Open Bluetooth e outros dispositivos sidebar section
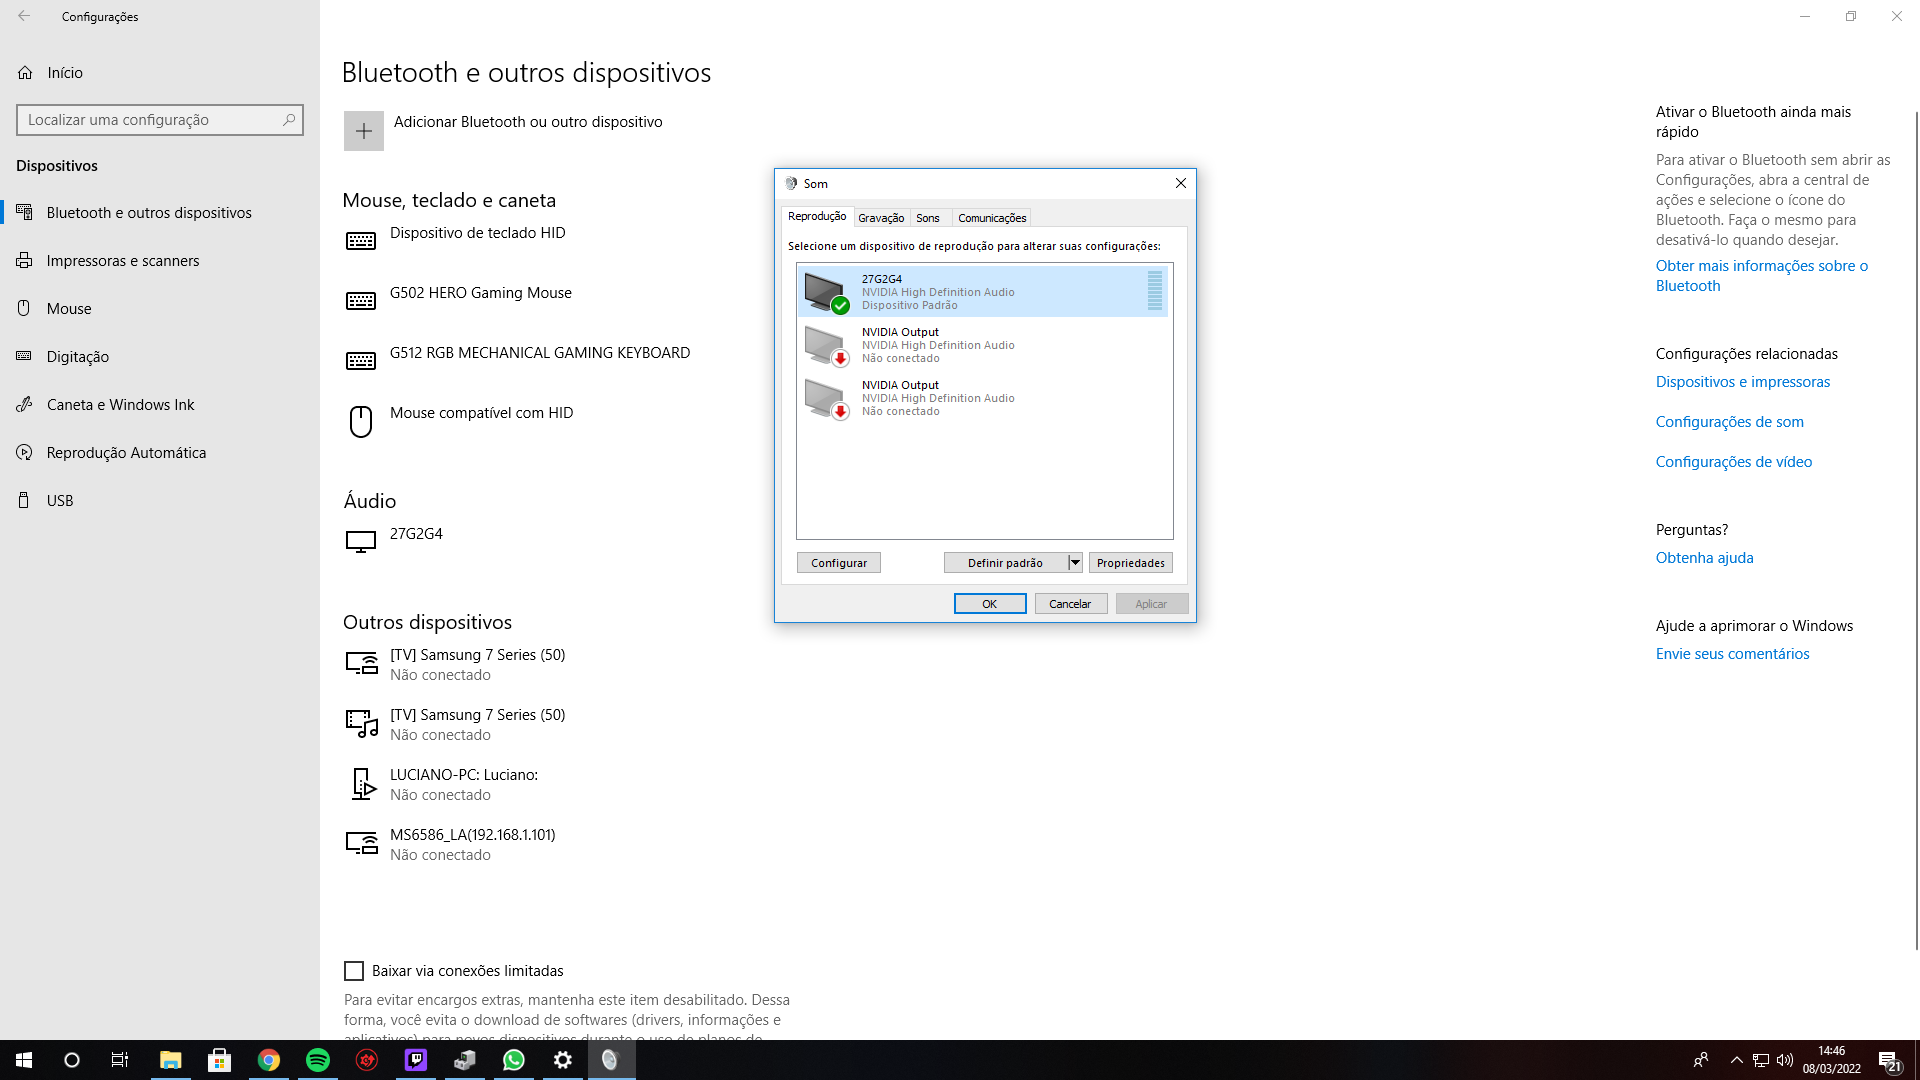 (160, 212)
